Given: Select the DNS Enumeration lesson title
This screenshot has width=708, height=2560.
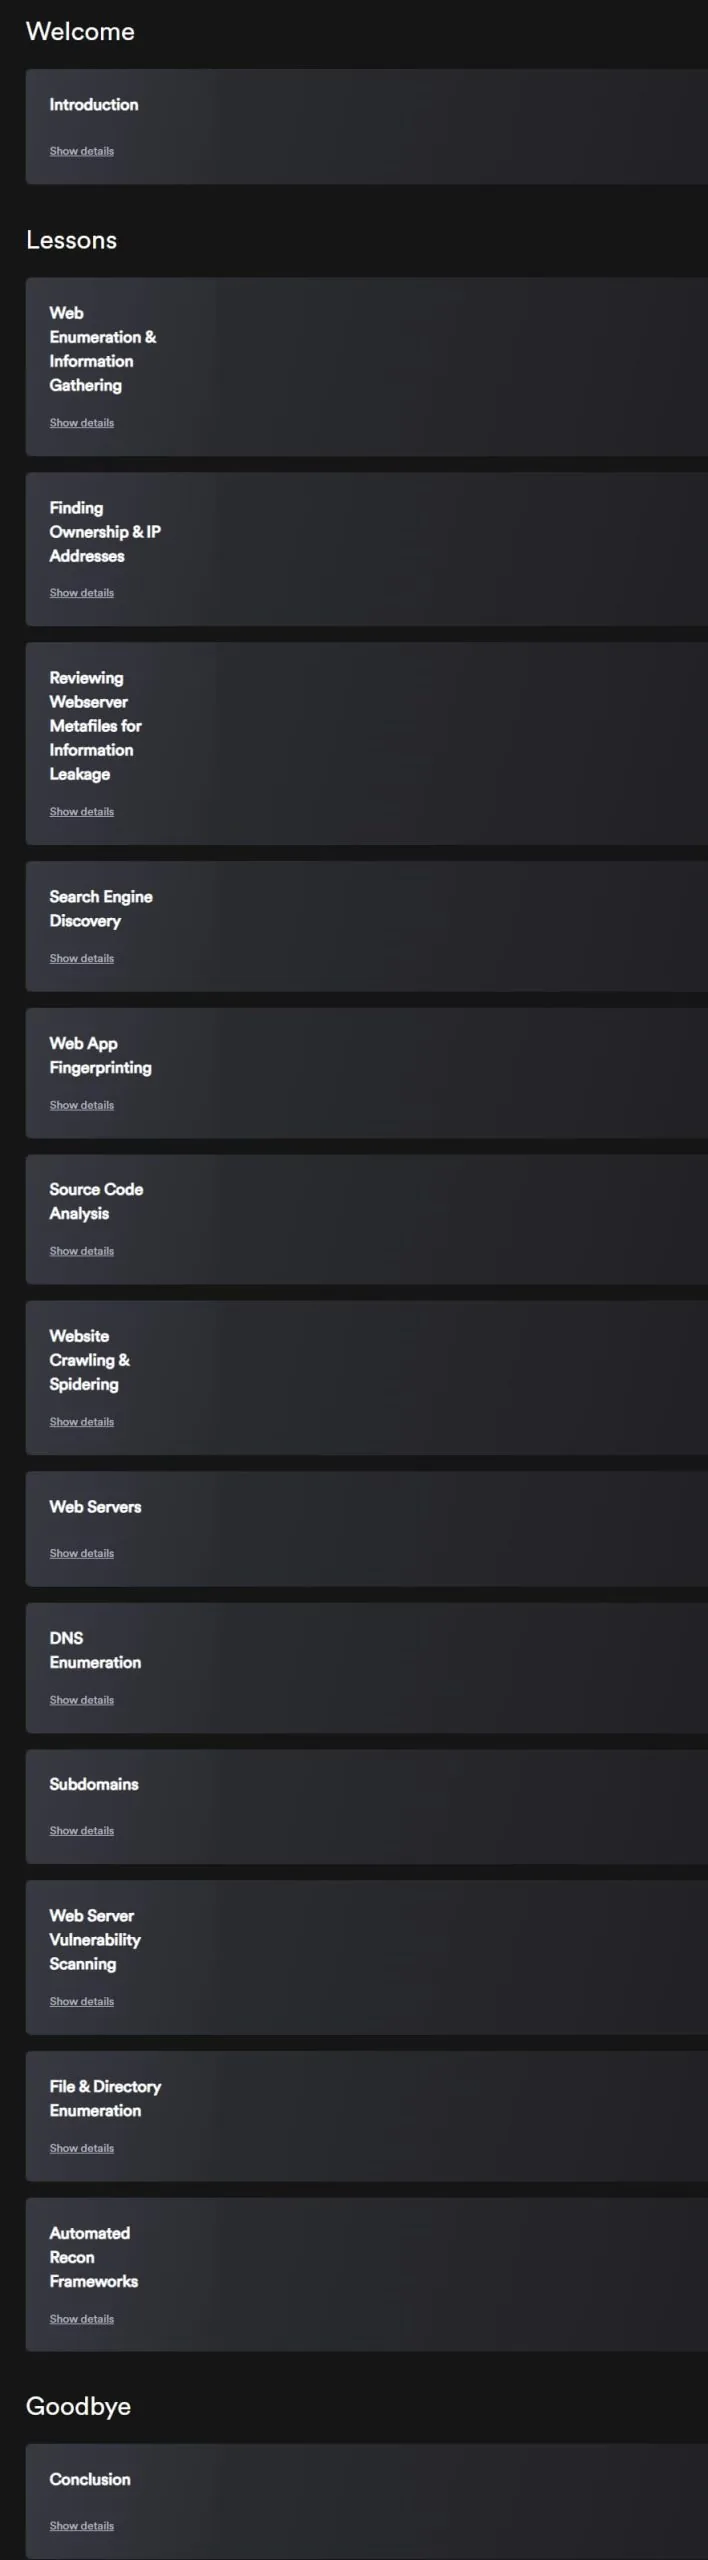Looking at the screenshot, I should coord(95,1650).
